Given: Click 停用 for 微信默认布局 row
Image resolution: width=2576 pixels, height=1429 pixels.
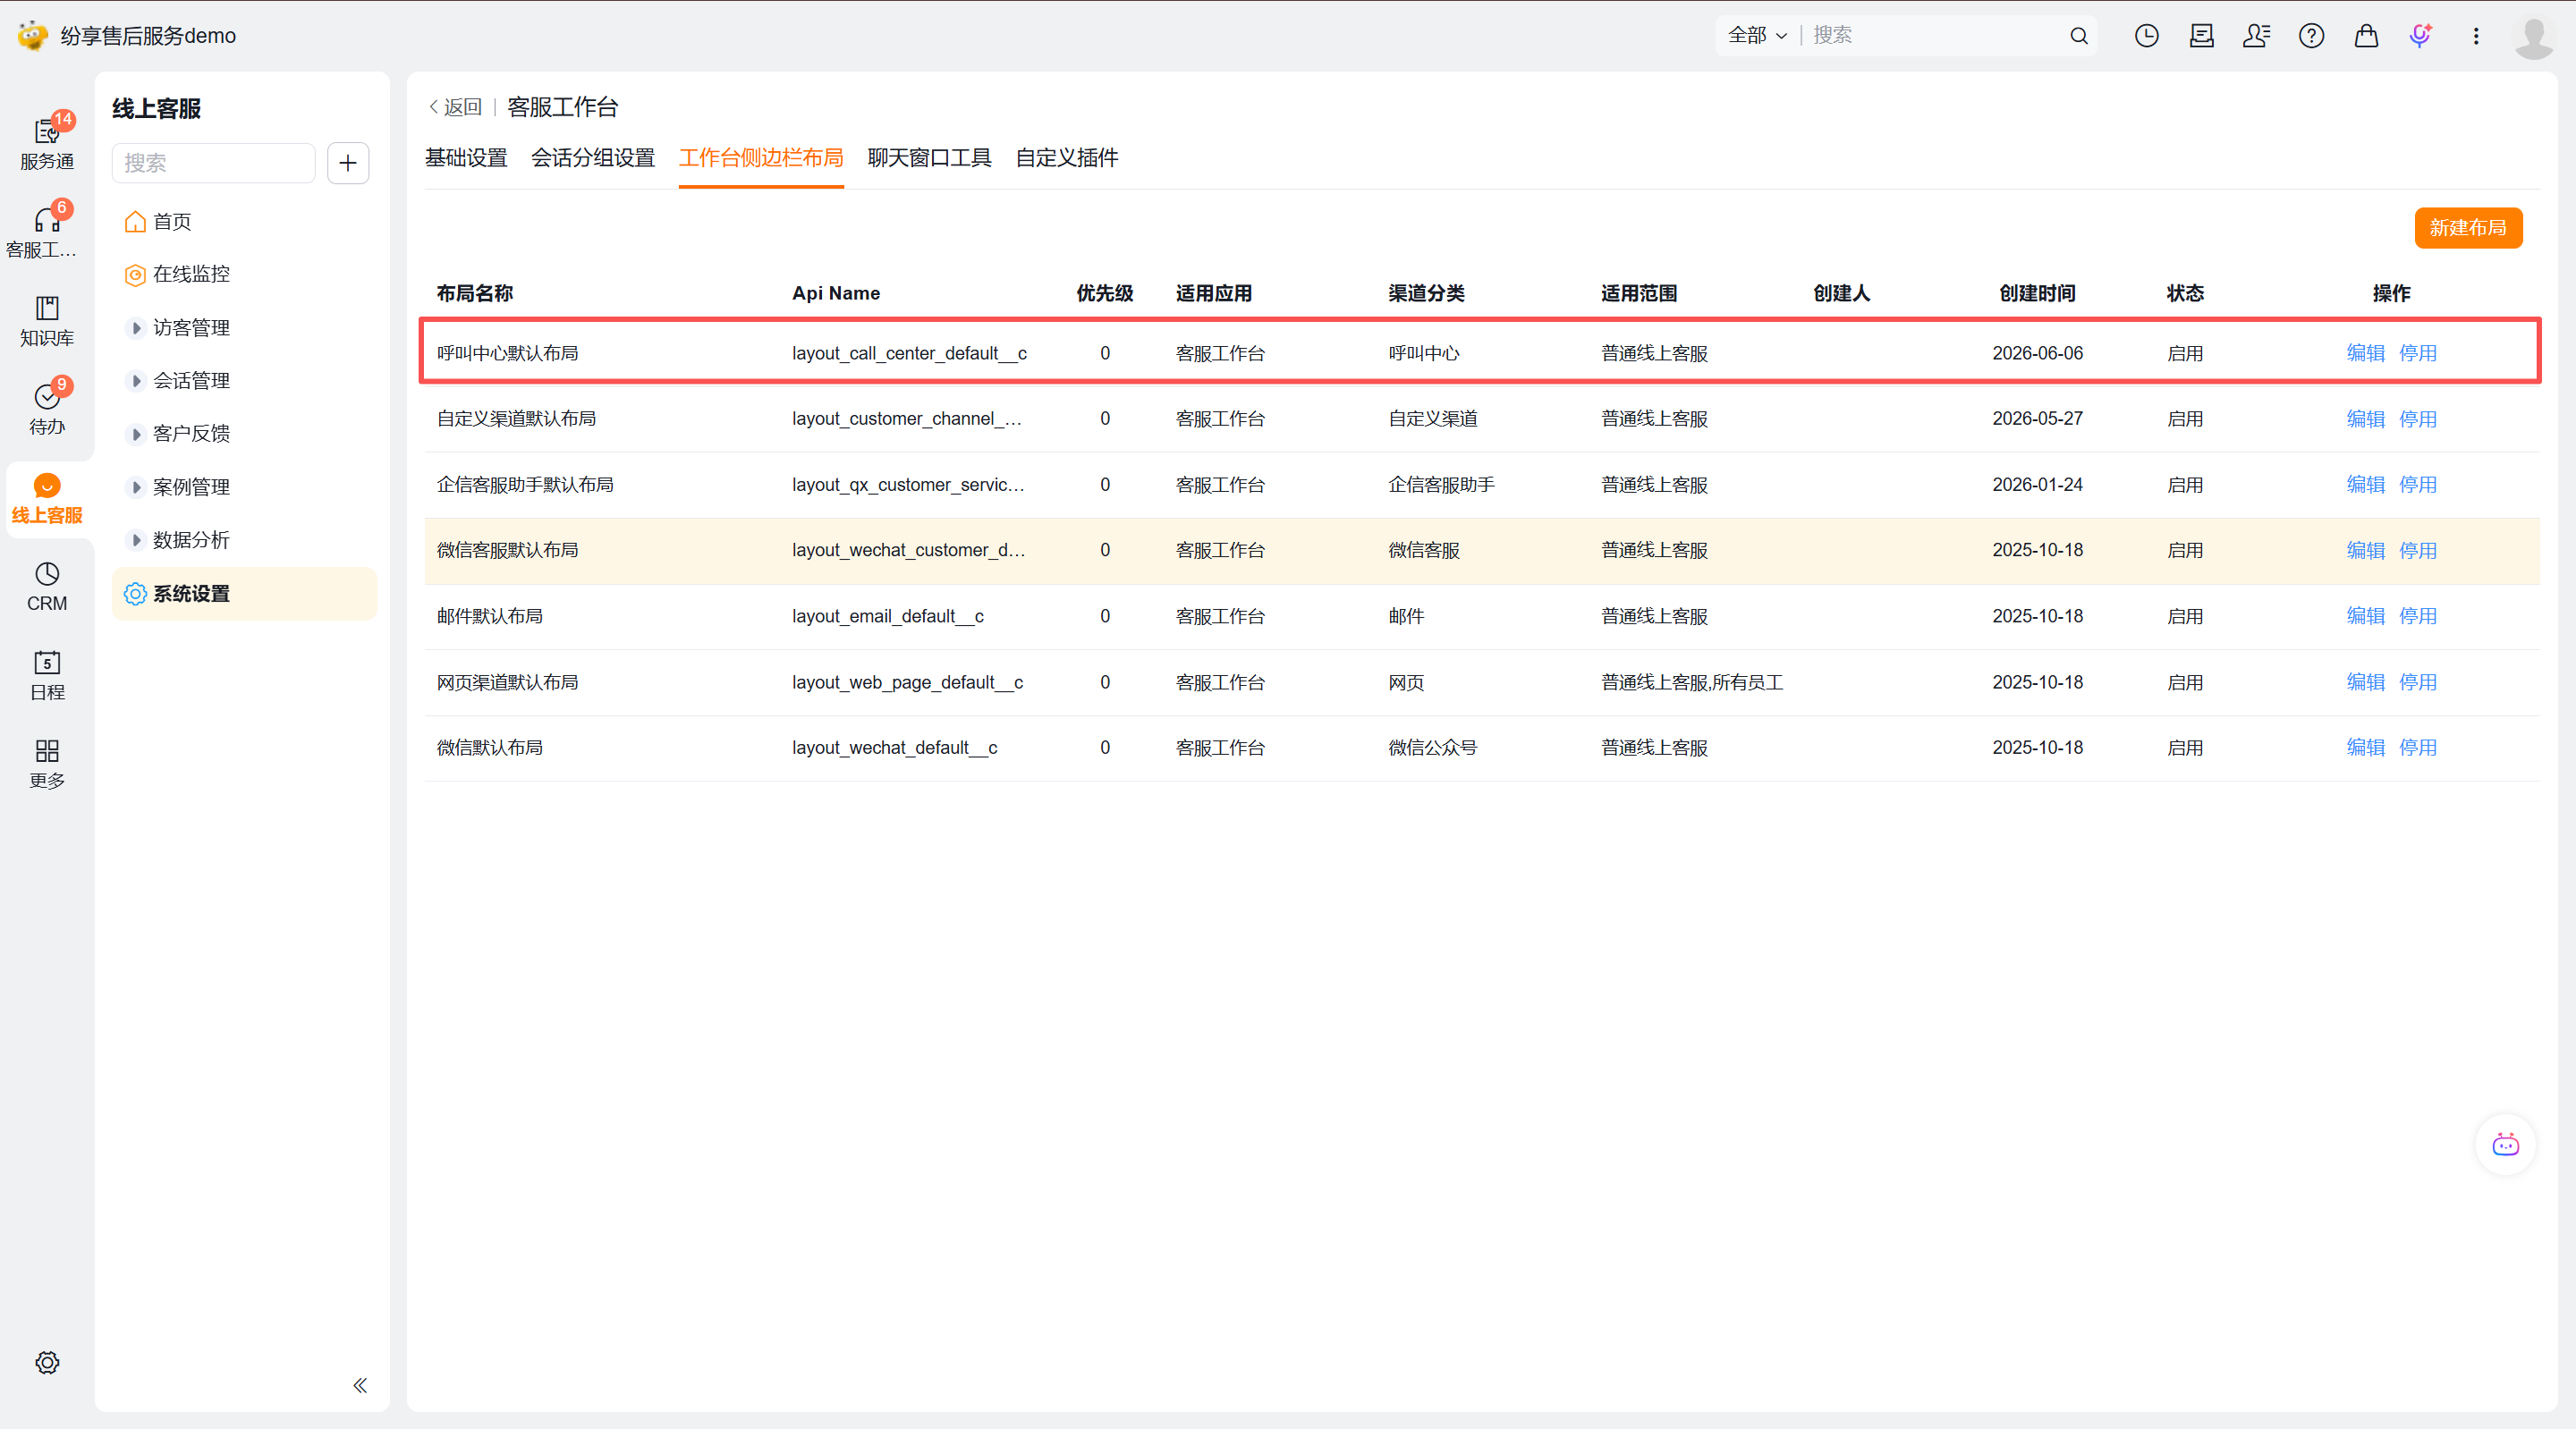Looking at the screenshot, I should point(2417,748).
